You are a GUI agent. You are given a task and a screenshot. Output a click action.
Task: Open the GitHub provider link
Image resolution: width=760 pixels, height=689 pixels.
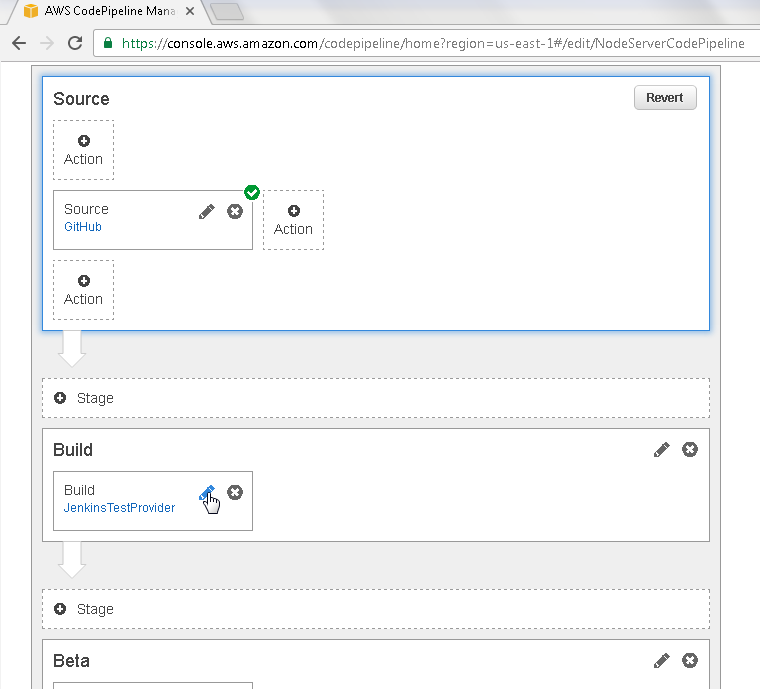click(x=83, y=227)
